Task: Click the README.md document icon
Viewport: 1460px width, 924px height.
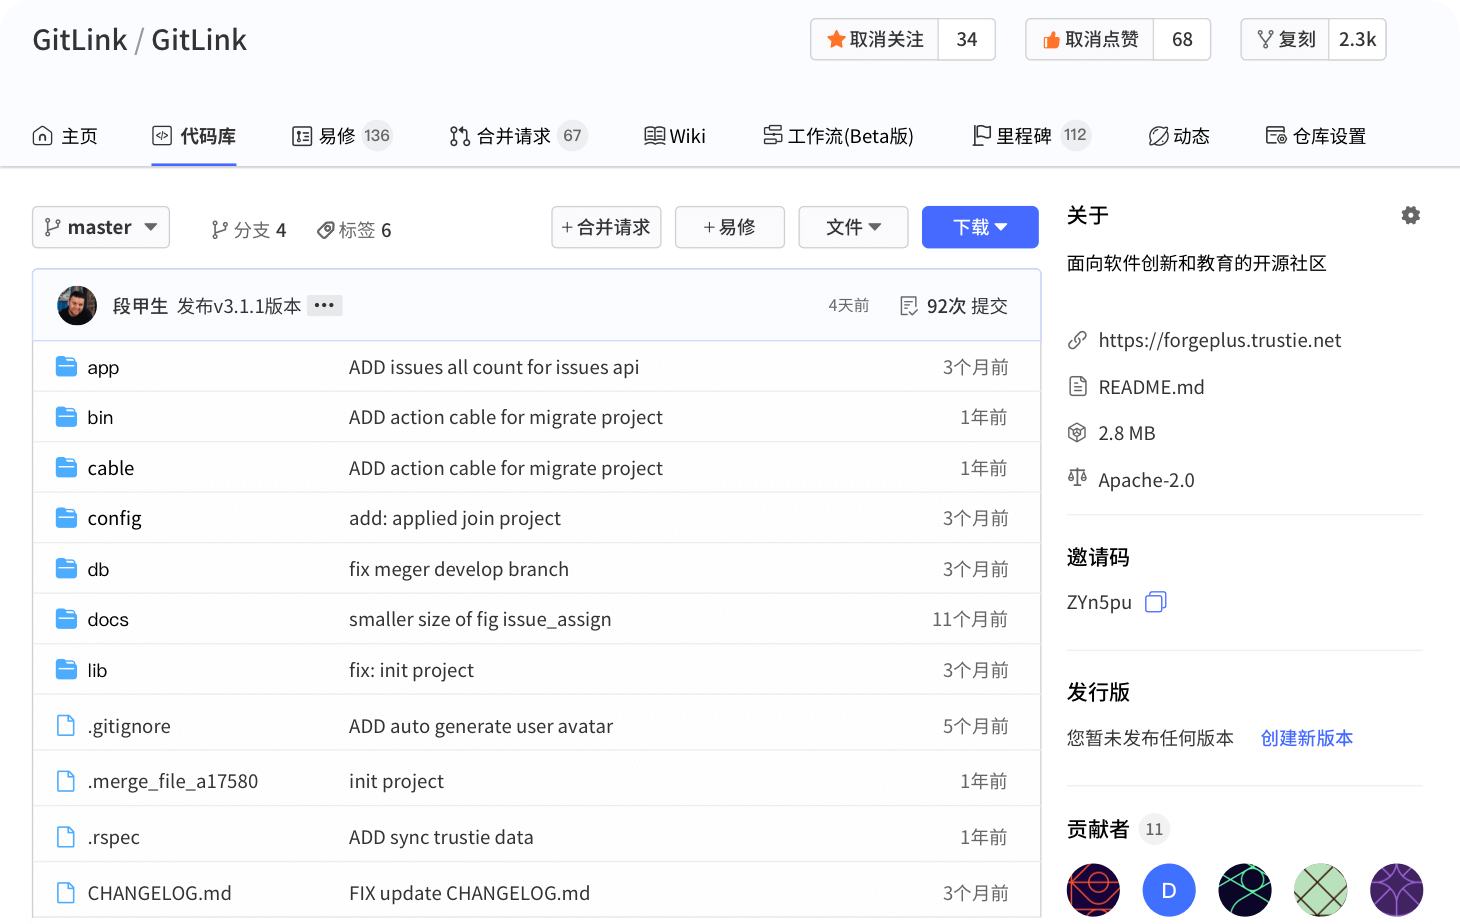Action: tap(1077, 386)
